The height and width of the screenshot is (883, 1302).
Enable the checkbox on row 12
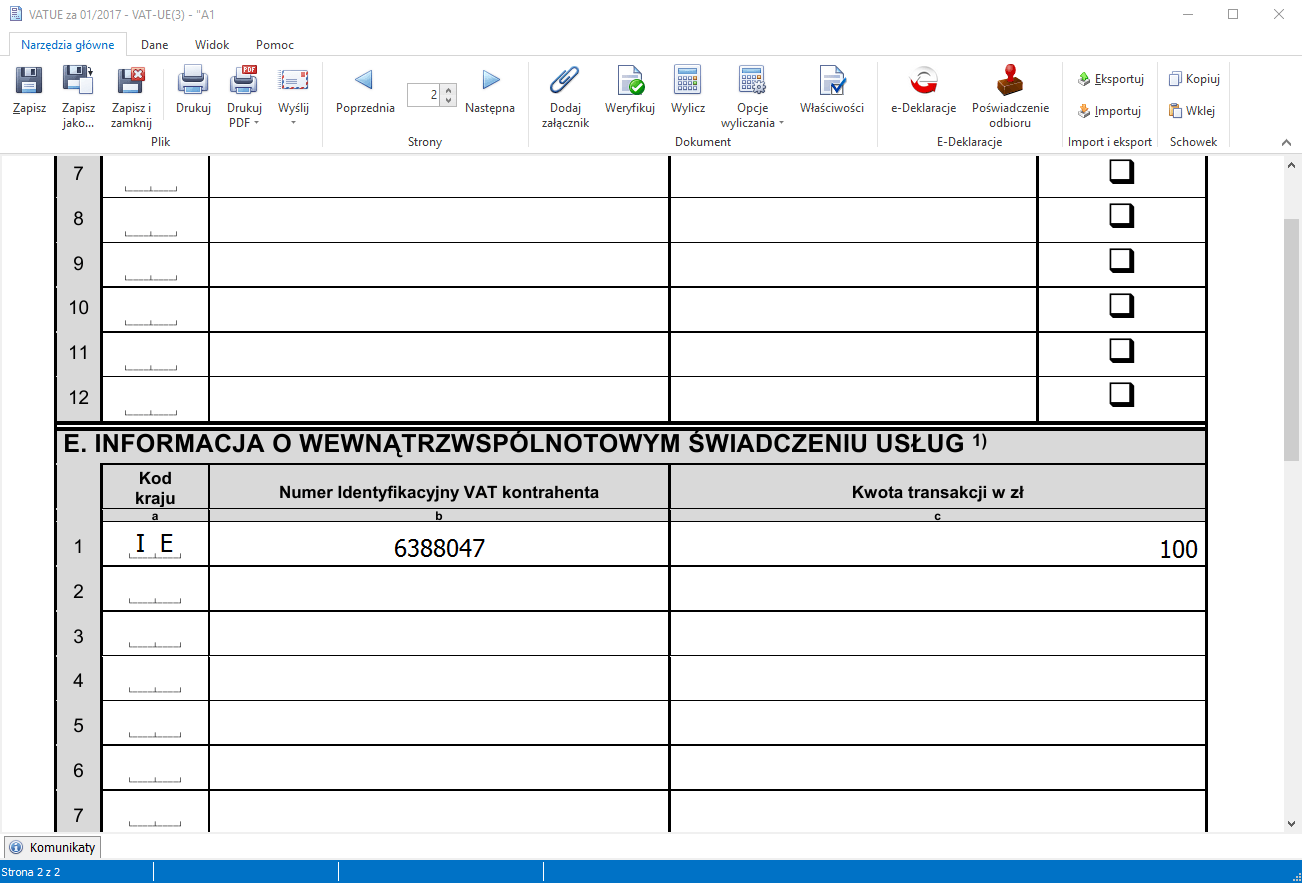pos(1120,394)
